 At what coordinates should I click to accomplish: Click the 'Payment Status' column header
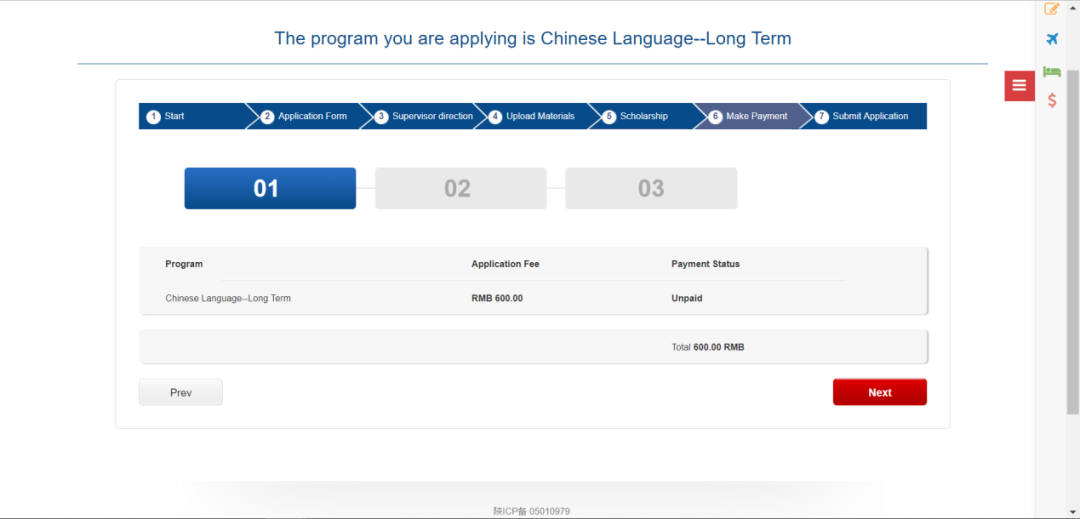point(705,264)
